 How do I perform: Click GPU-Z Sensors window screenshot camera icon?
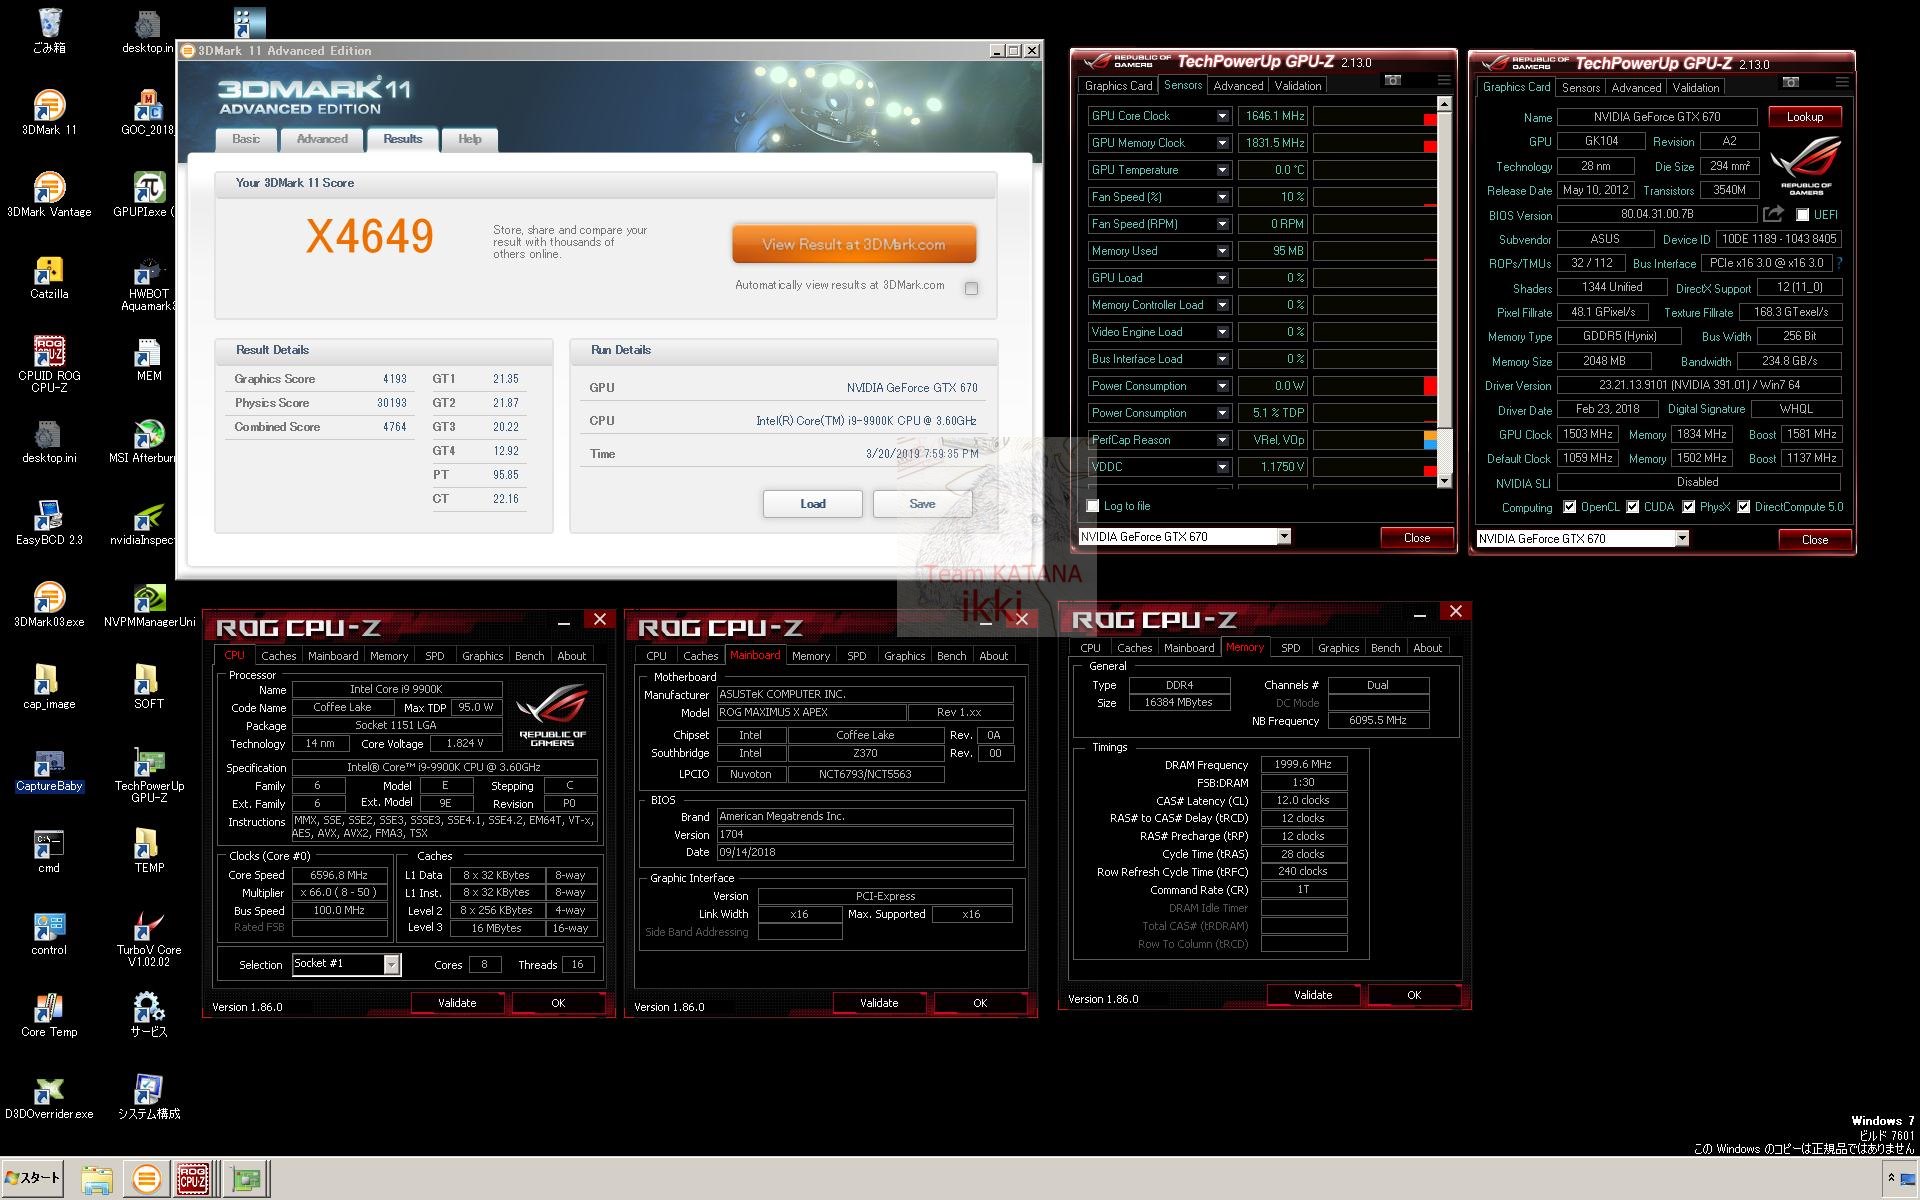coord(1393,80)
